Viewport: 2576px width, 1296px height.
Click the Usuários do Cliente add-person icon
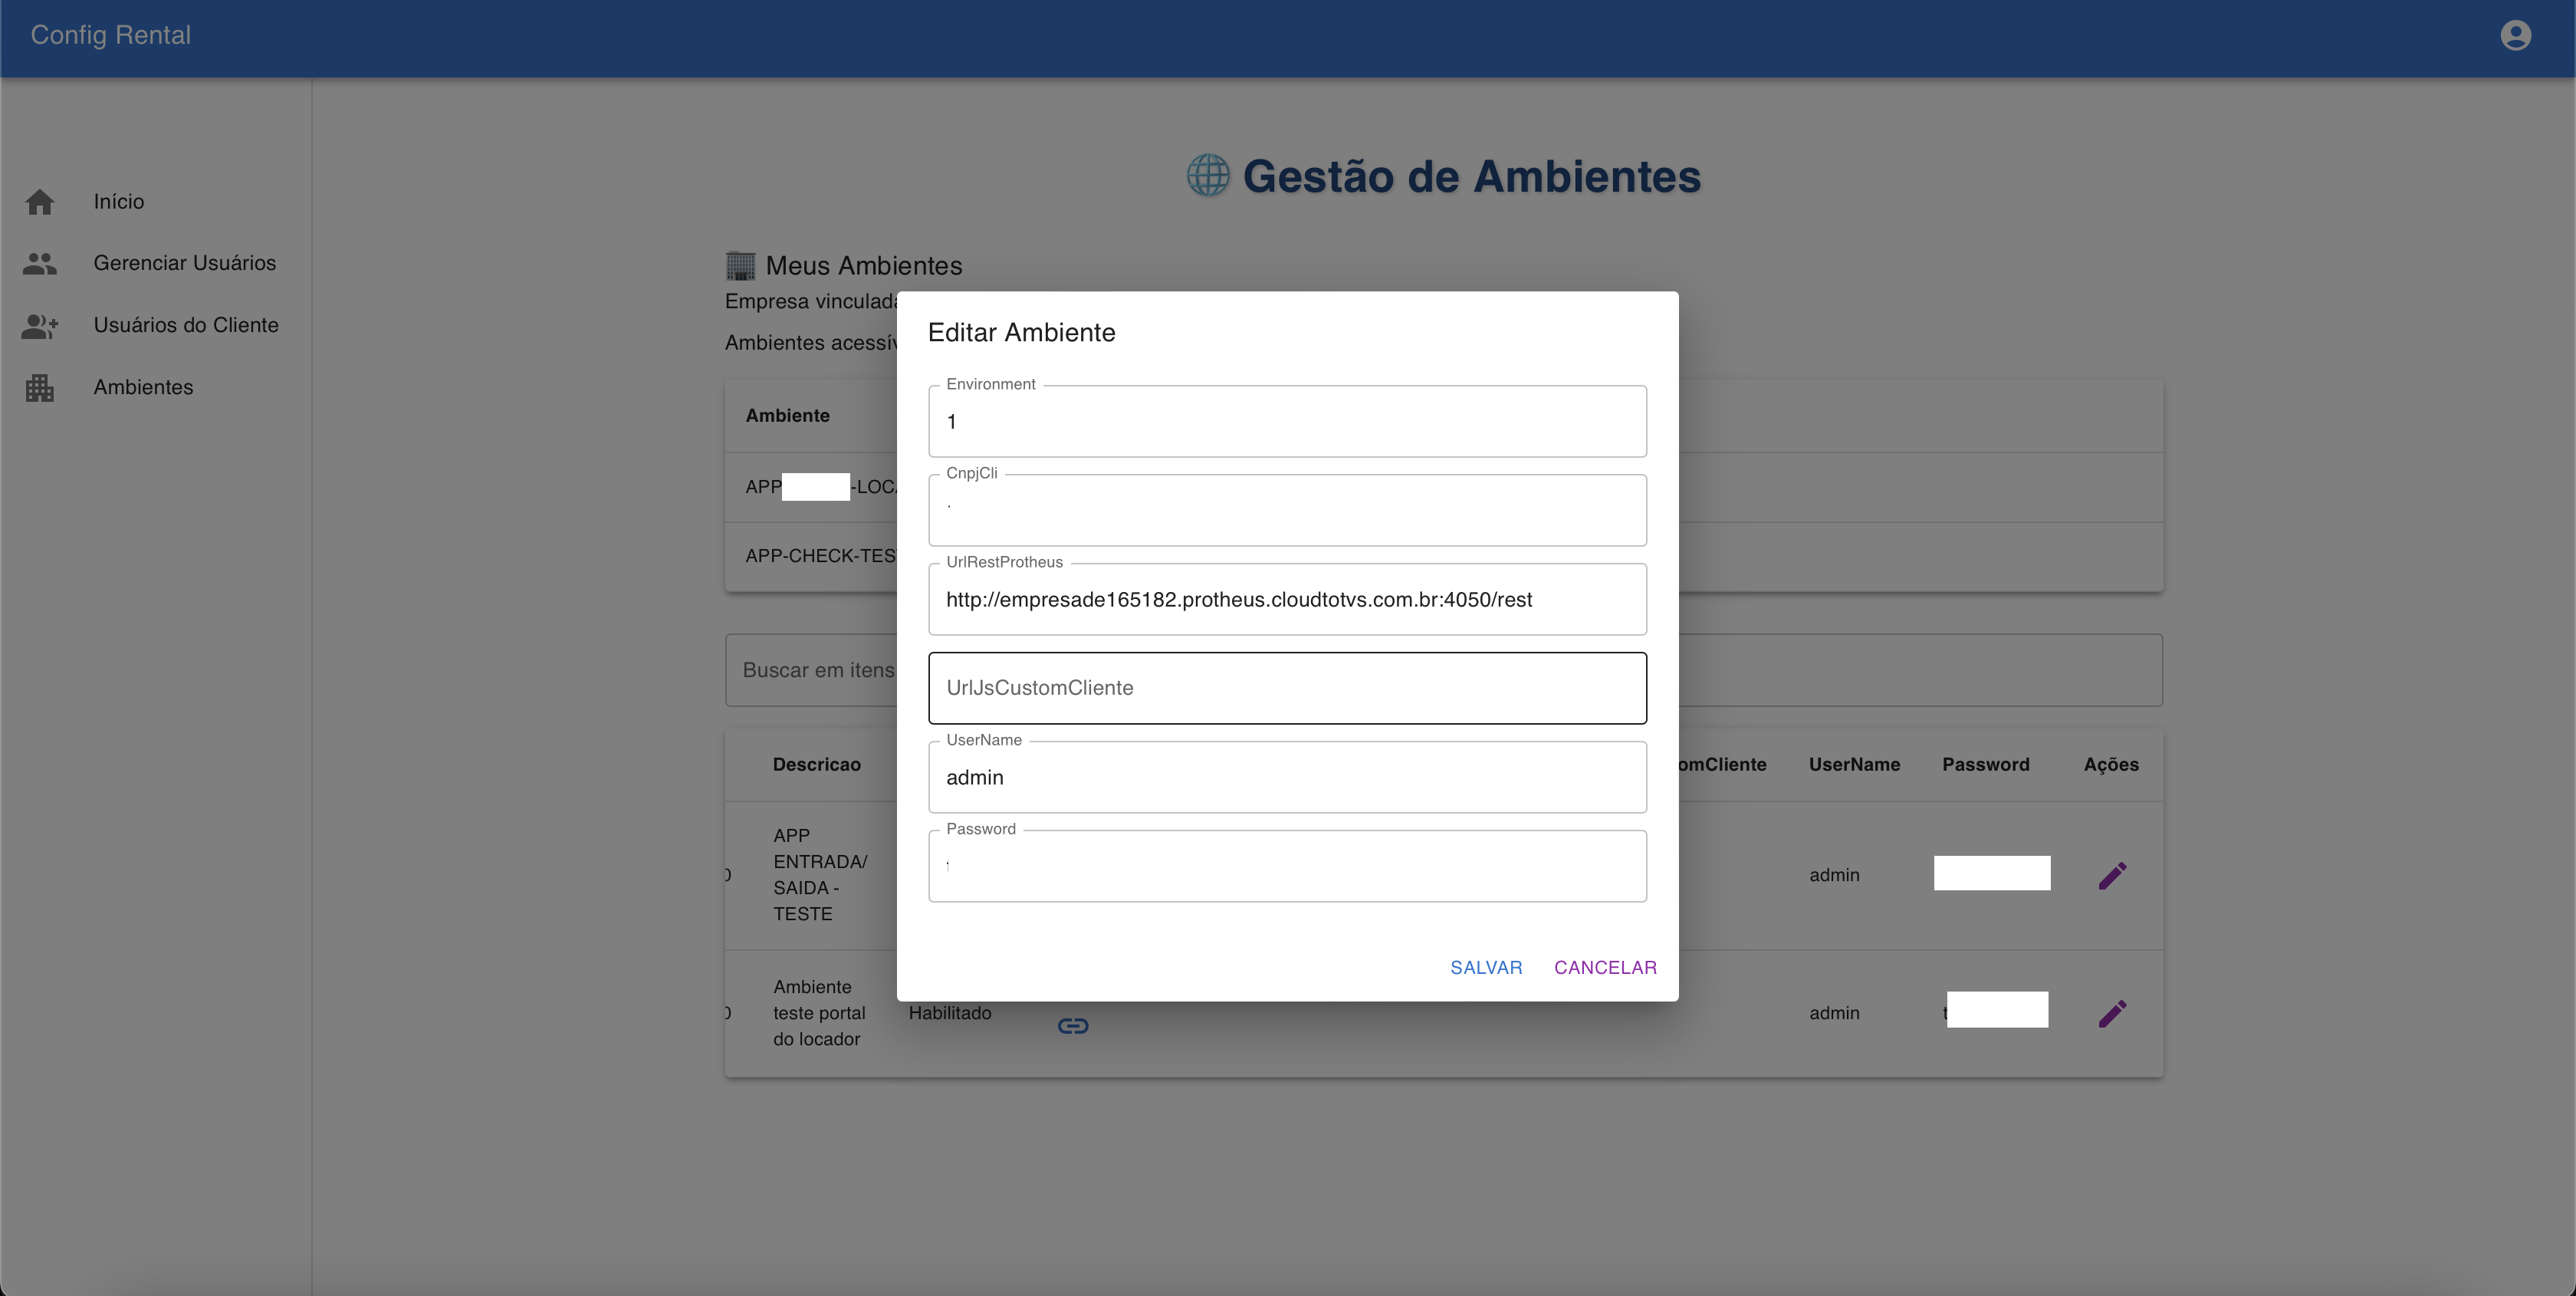pyautogui.click(x=40, y=325)
